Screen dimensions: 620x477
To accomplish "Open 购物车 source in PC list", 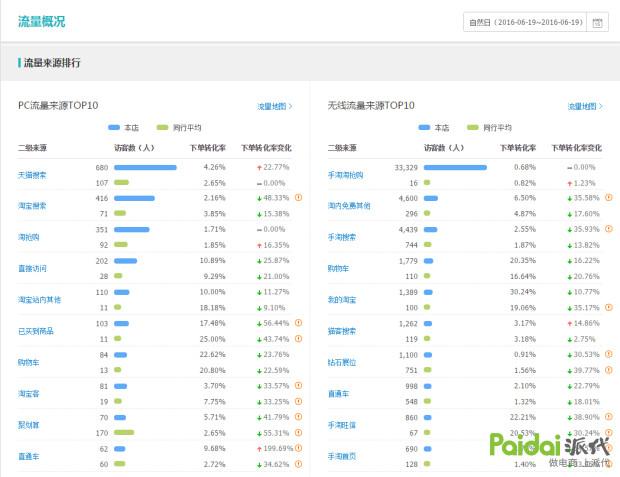I will 28,362.
